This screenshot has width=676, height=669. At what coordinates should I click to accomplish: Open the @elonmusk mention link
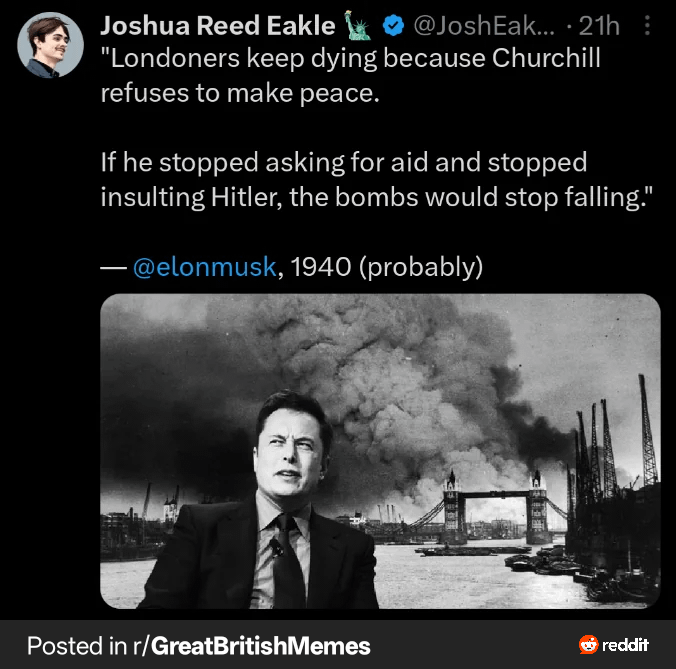click(x=203, y=268)
